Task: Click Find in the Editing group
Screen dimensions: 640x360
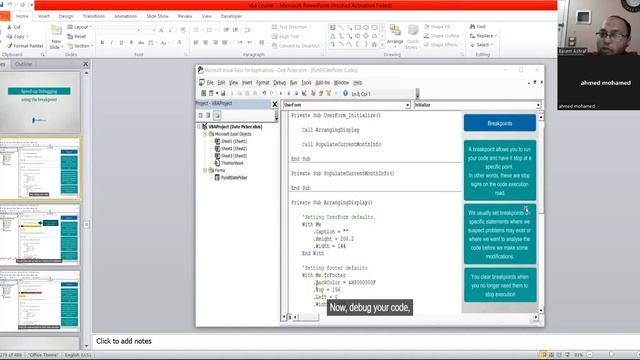Action: 478,27
